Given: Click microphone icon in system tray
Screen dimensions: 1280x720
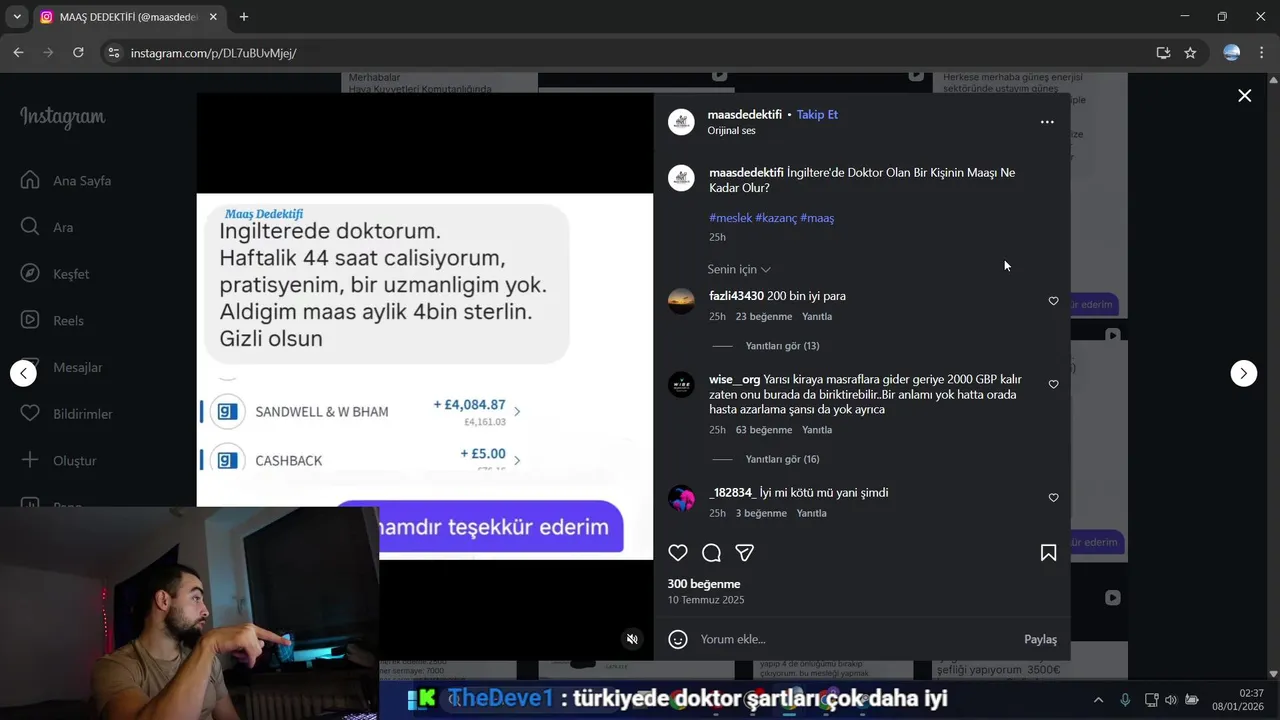Looking at the screenshot, I should (1125, 700).
